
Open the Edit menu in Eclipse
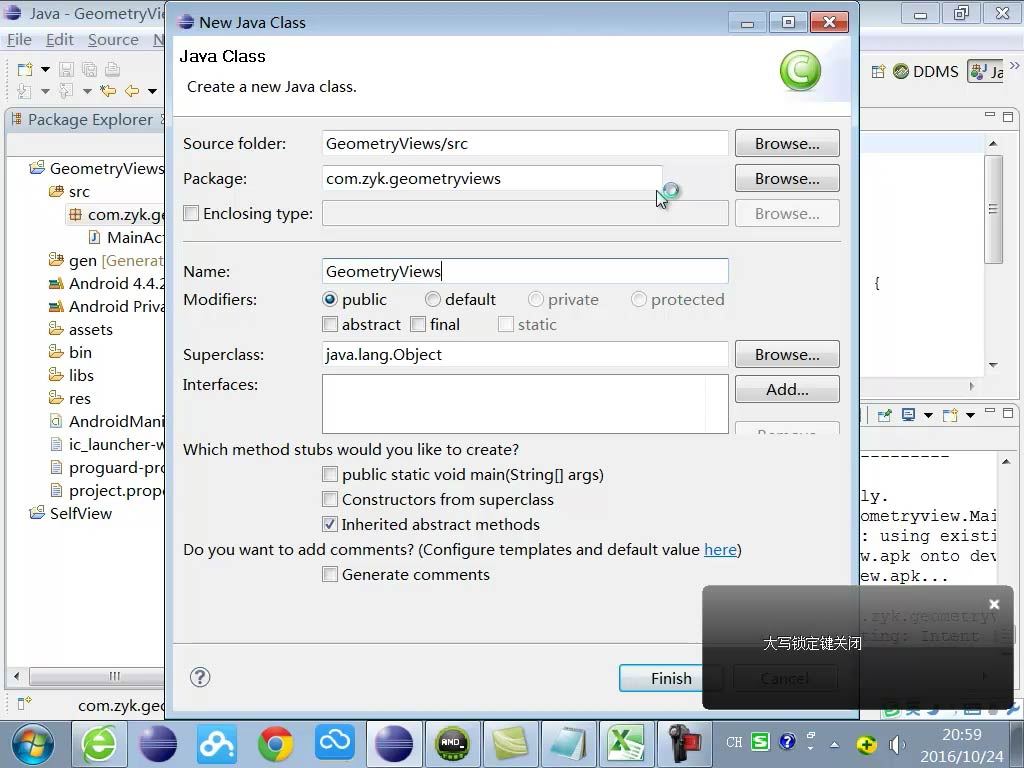[59, 40]
